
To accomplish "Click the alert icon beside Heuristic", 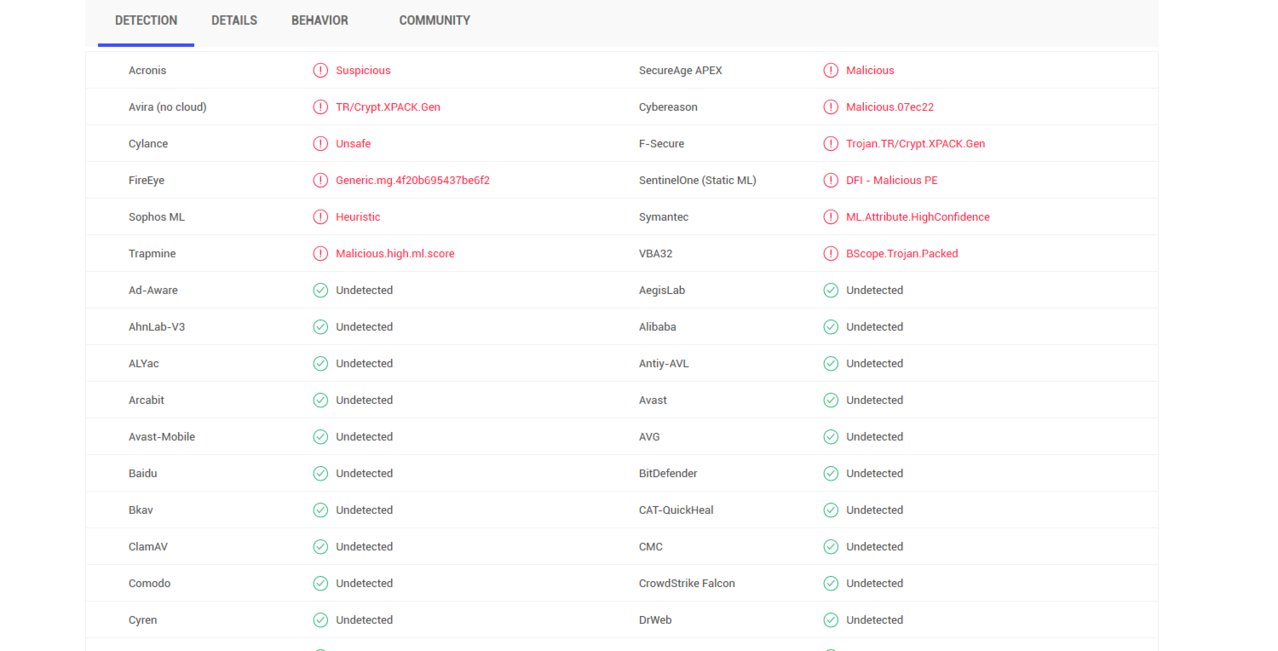I will click(x=320, y=217).
